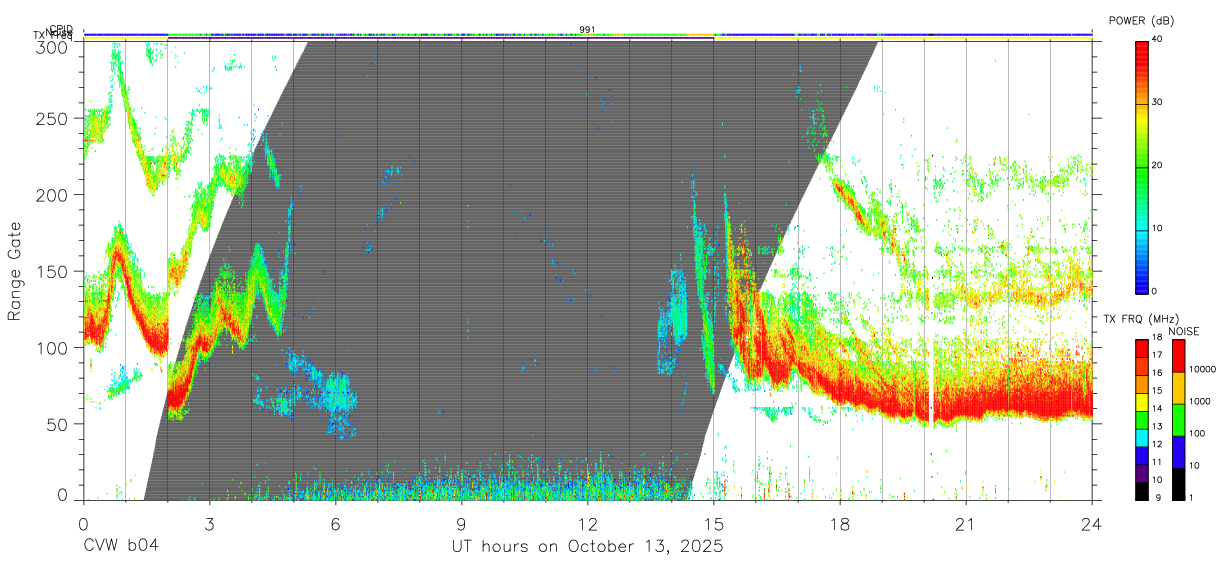Select the yellow 14–15 MHz swatch in the TX FRQ legend
This screenshot has width=1228, height=567.
point(1141,403)
